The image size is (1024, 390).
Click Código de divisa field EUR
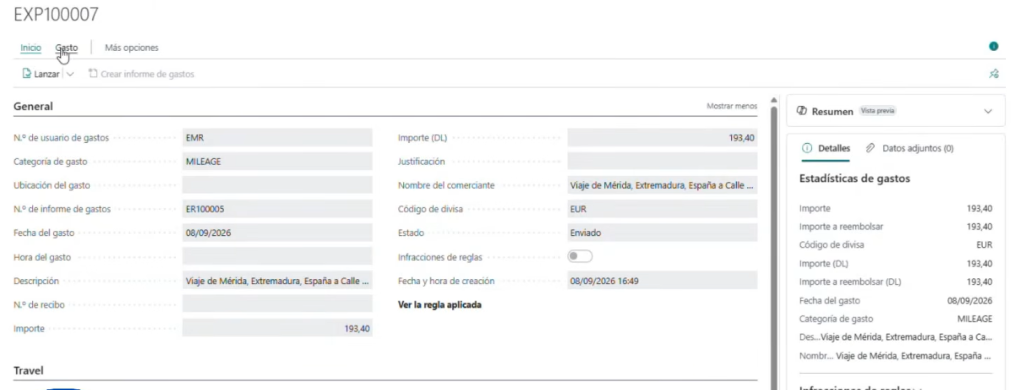pyautogui.click(x=662, y=209)
